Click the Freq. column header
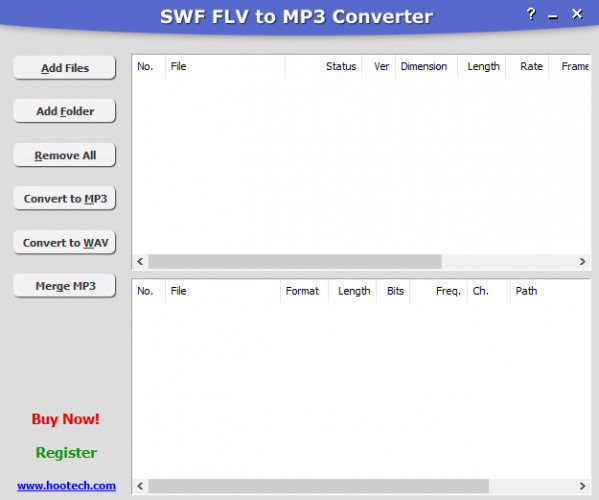Image resolution: width=599 pixels, height=500 pixels. point(439,291)
